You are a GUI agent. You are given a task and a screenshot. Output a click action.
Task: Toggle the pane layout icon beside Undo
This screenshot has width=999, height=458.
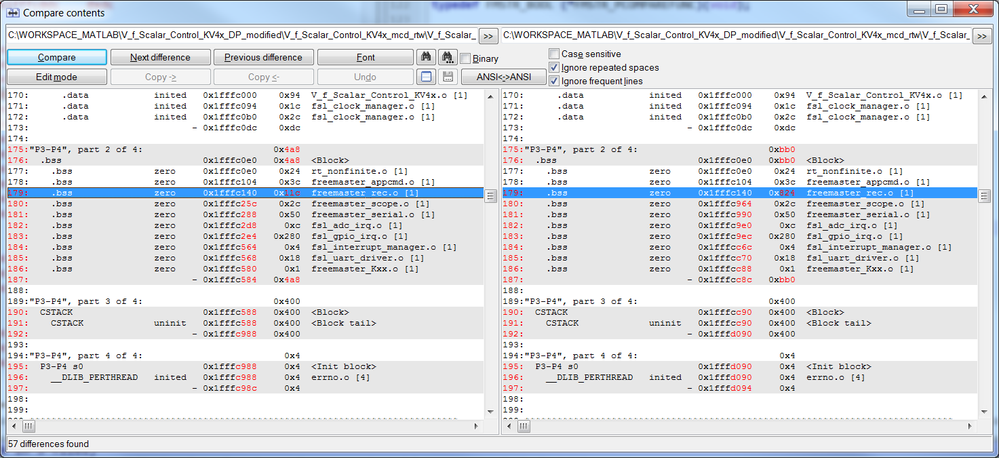426,77
